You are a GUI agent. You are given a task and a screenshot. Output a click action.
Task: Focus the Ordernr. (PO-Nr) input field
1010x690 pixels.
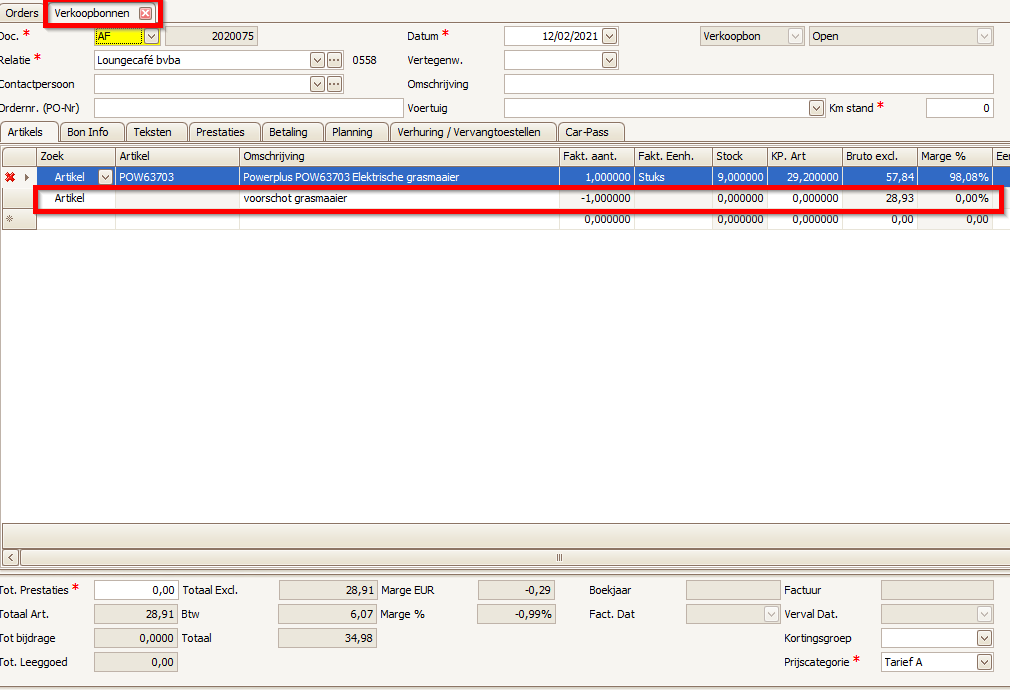point(249,108)
